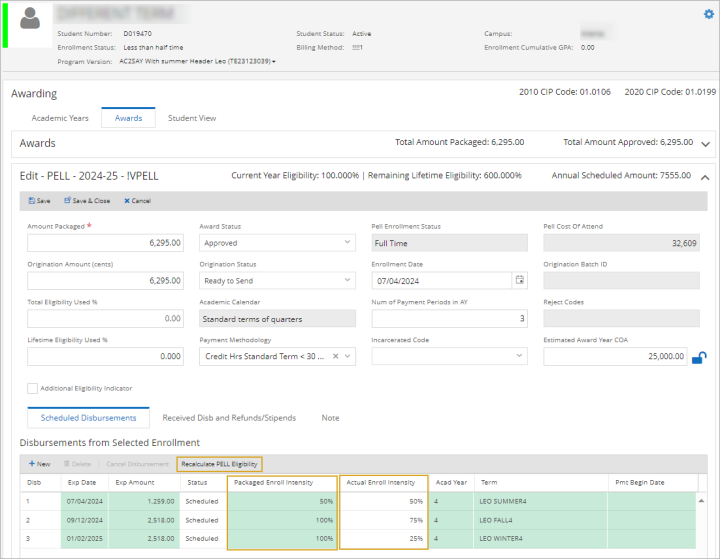Toggle Additional Eligibility Indicator checkbox
This screenshot has height=559, width=720.
pos(32,389)
